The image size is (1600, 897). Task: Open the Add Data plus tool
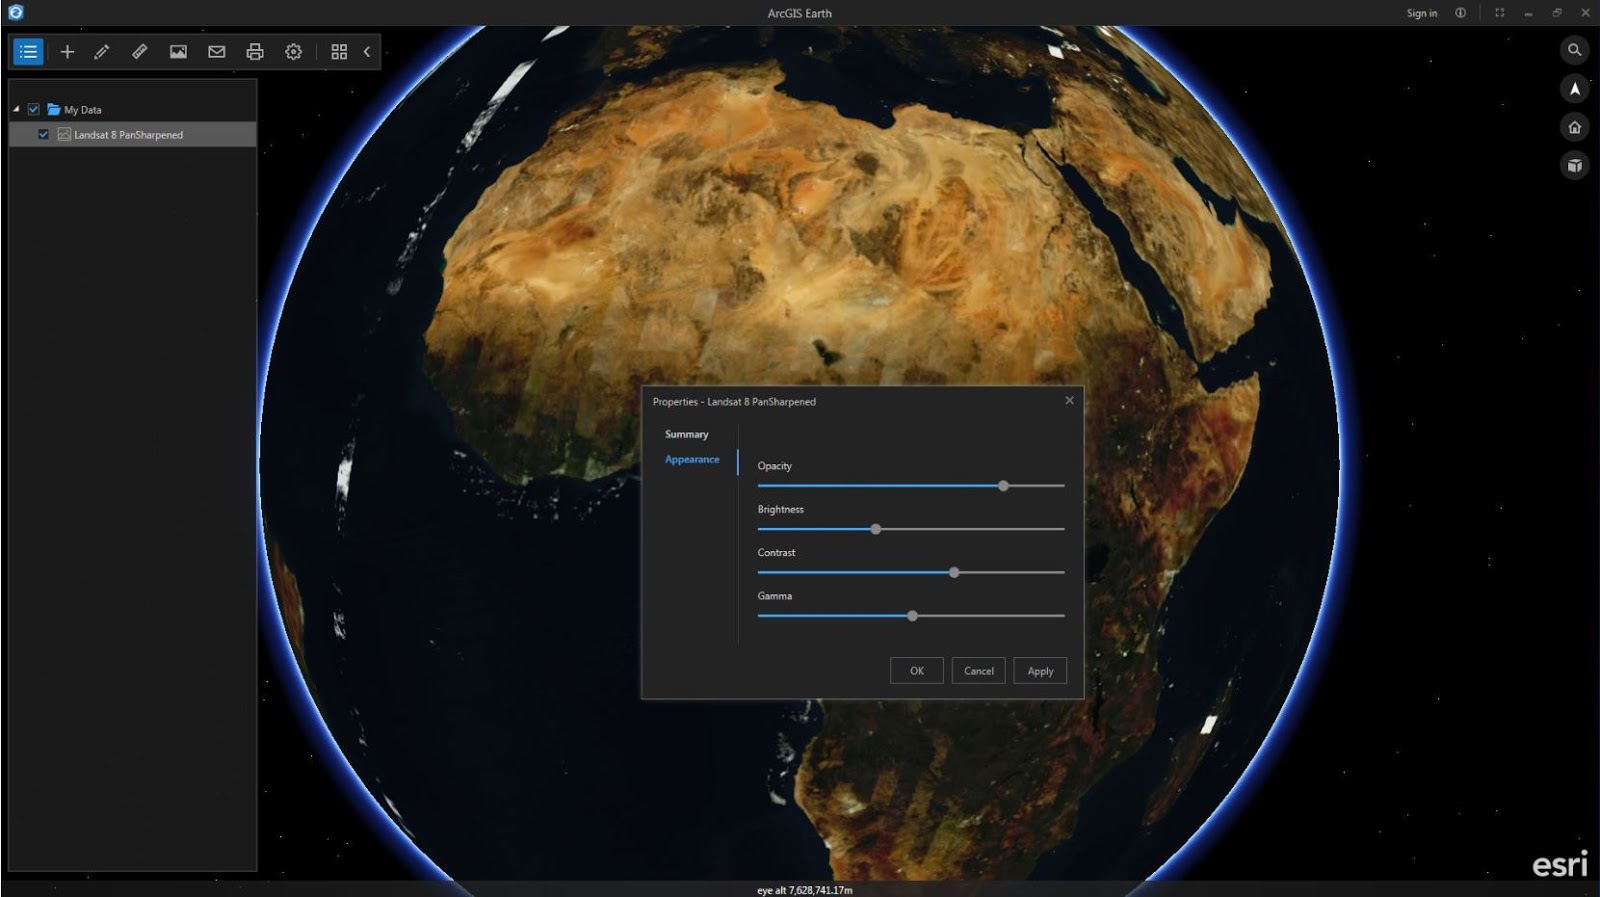67,52
